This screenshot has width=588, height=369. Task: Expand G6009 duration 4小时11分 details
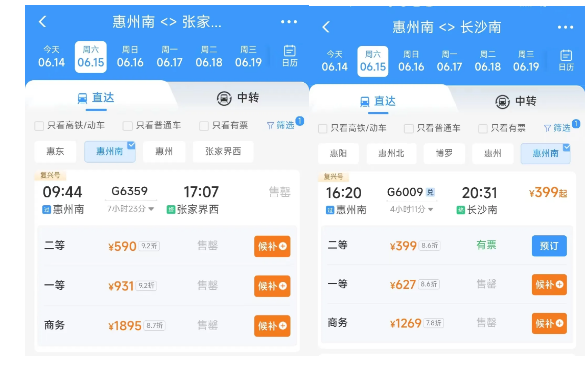point(411,209)
